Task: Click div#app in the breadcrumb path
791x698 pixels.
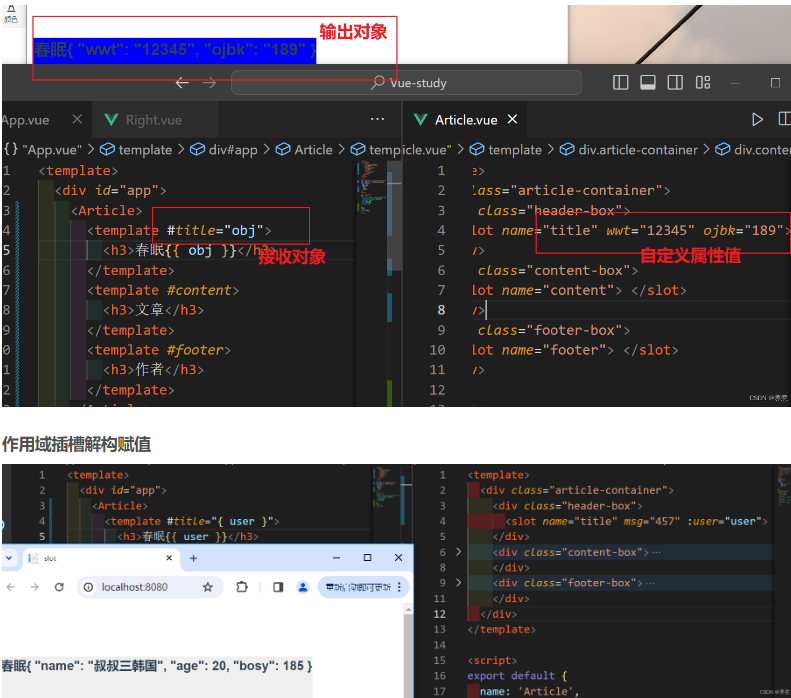Action: click(x=232, y=150)
